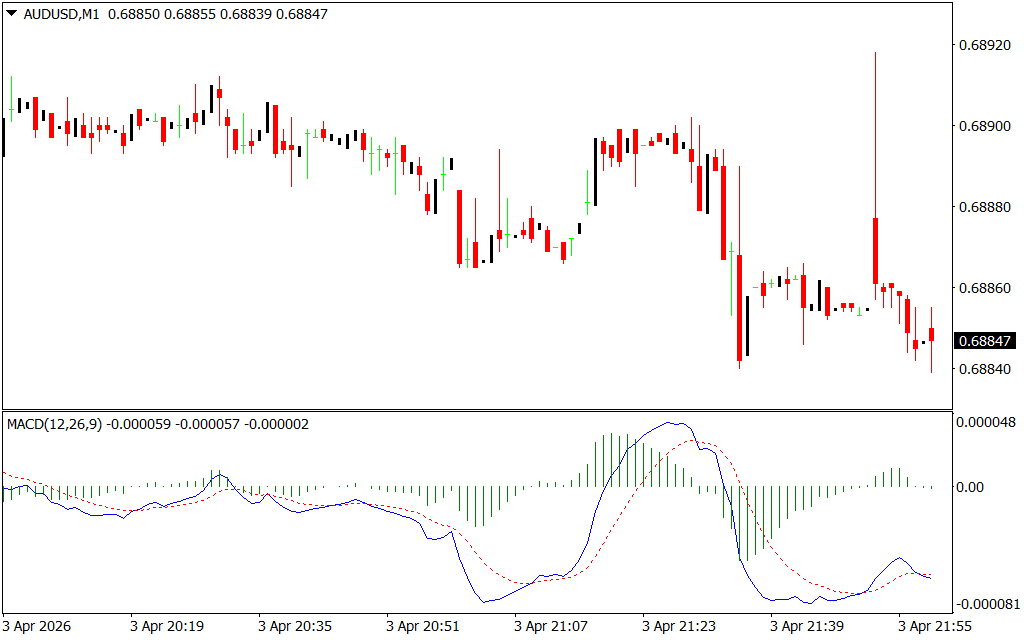Select the 3 Apr 21:23 time label
The image size is (1024, 640).
click(x=679, y=626)
